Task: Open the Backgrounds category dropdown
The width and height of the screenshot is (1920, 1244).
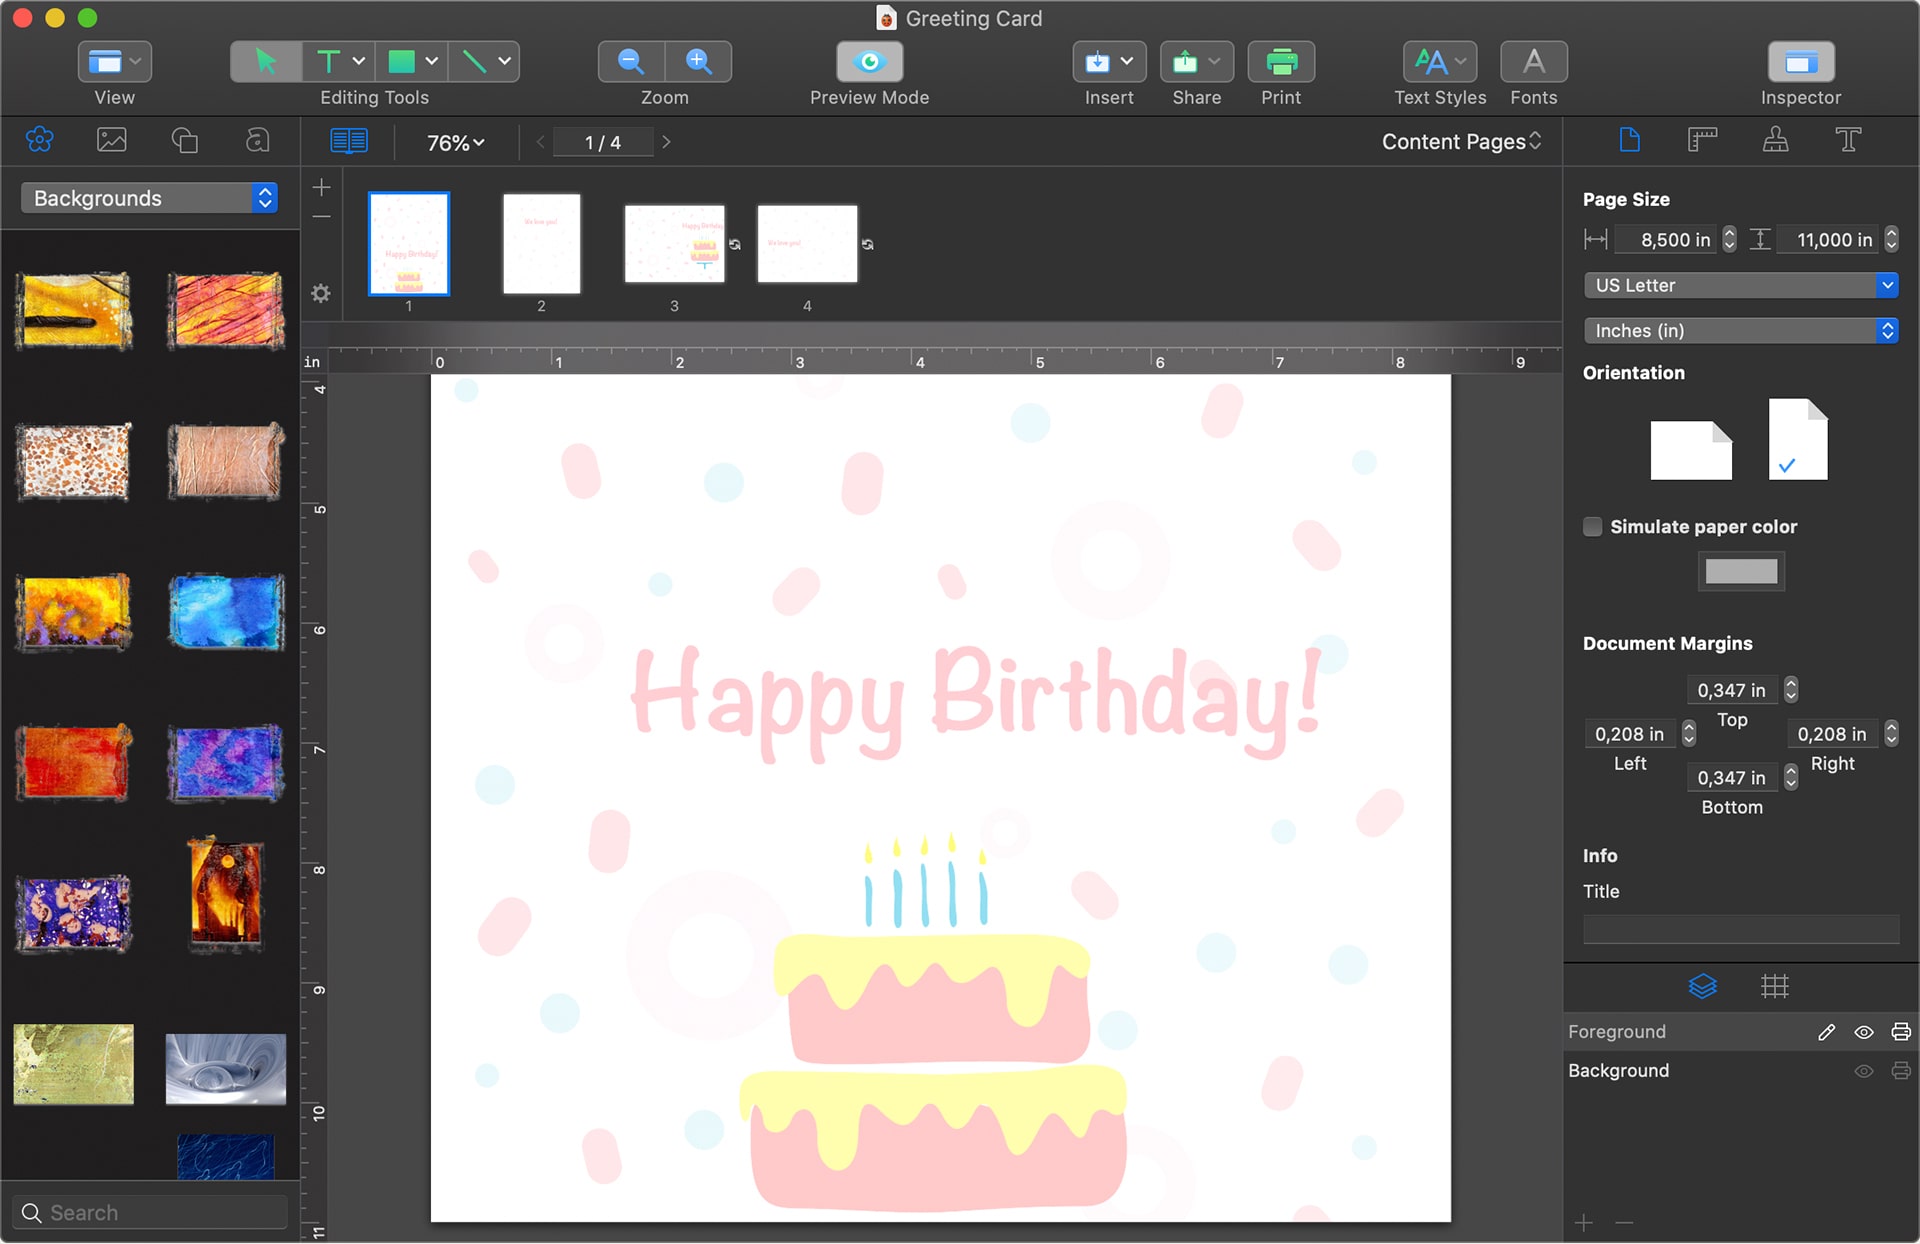Action: coord(148,197)
